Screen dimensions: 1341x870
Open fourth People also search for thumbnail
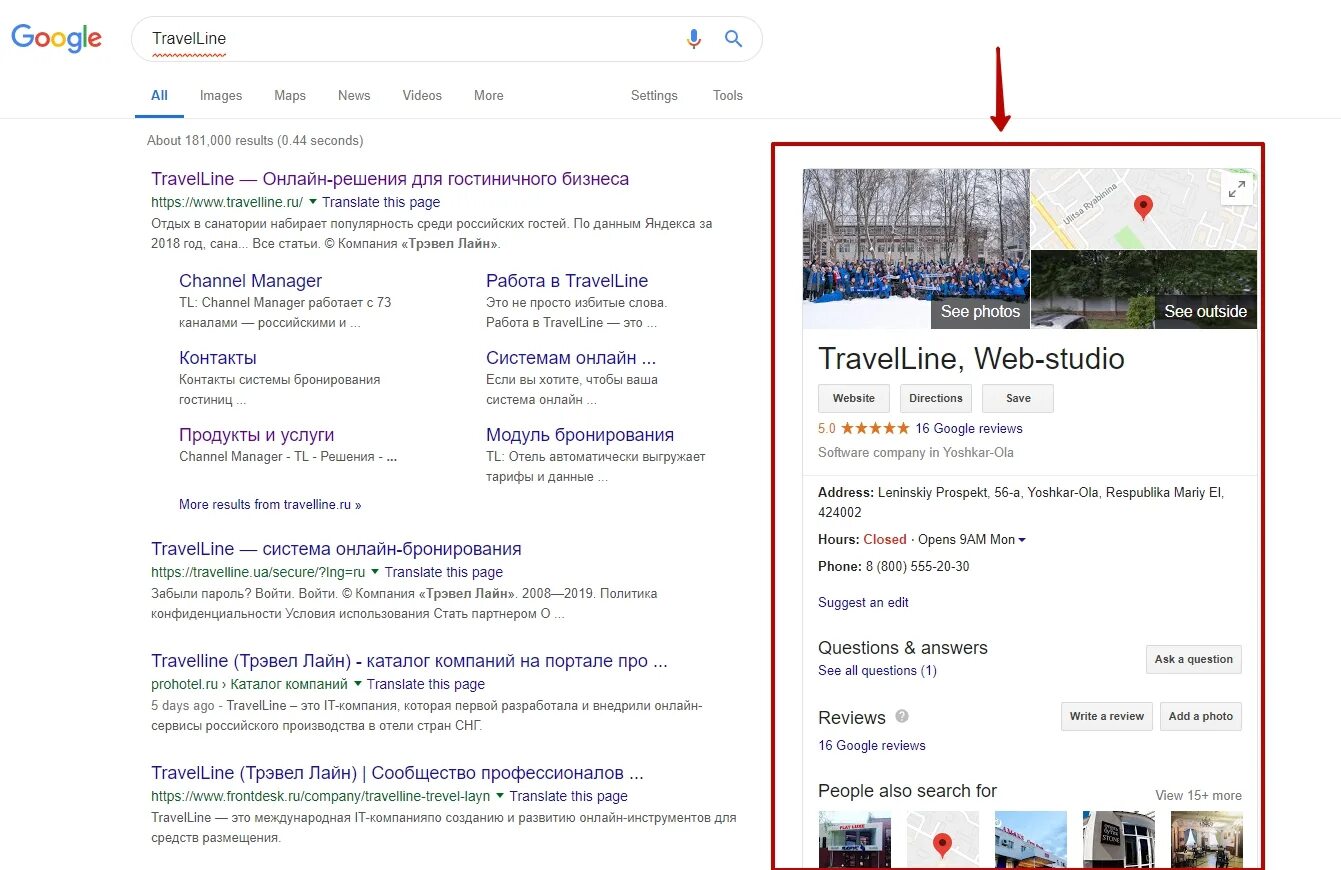(1119, 839)
